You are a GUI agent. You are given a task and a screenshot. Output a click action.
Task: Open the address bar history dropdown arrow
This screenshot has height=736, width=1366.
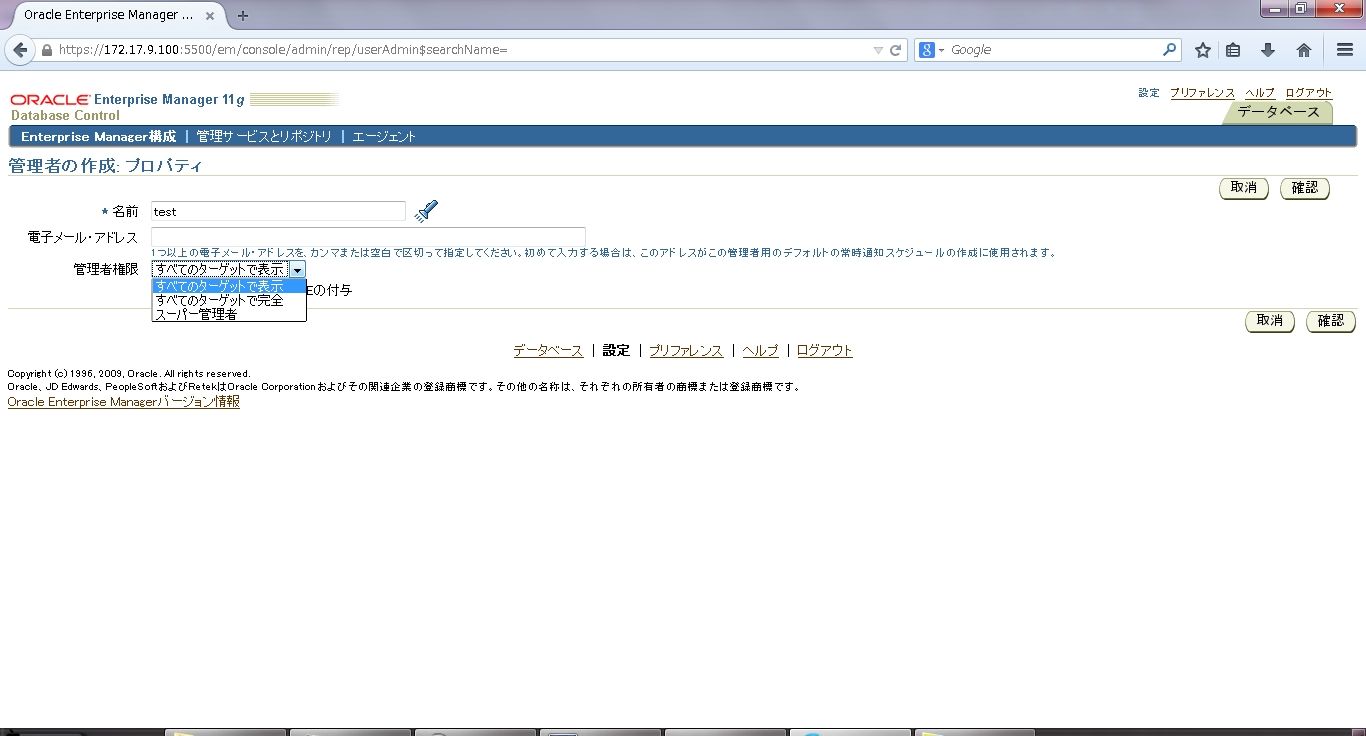(x=875, y=49)
